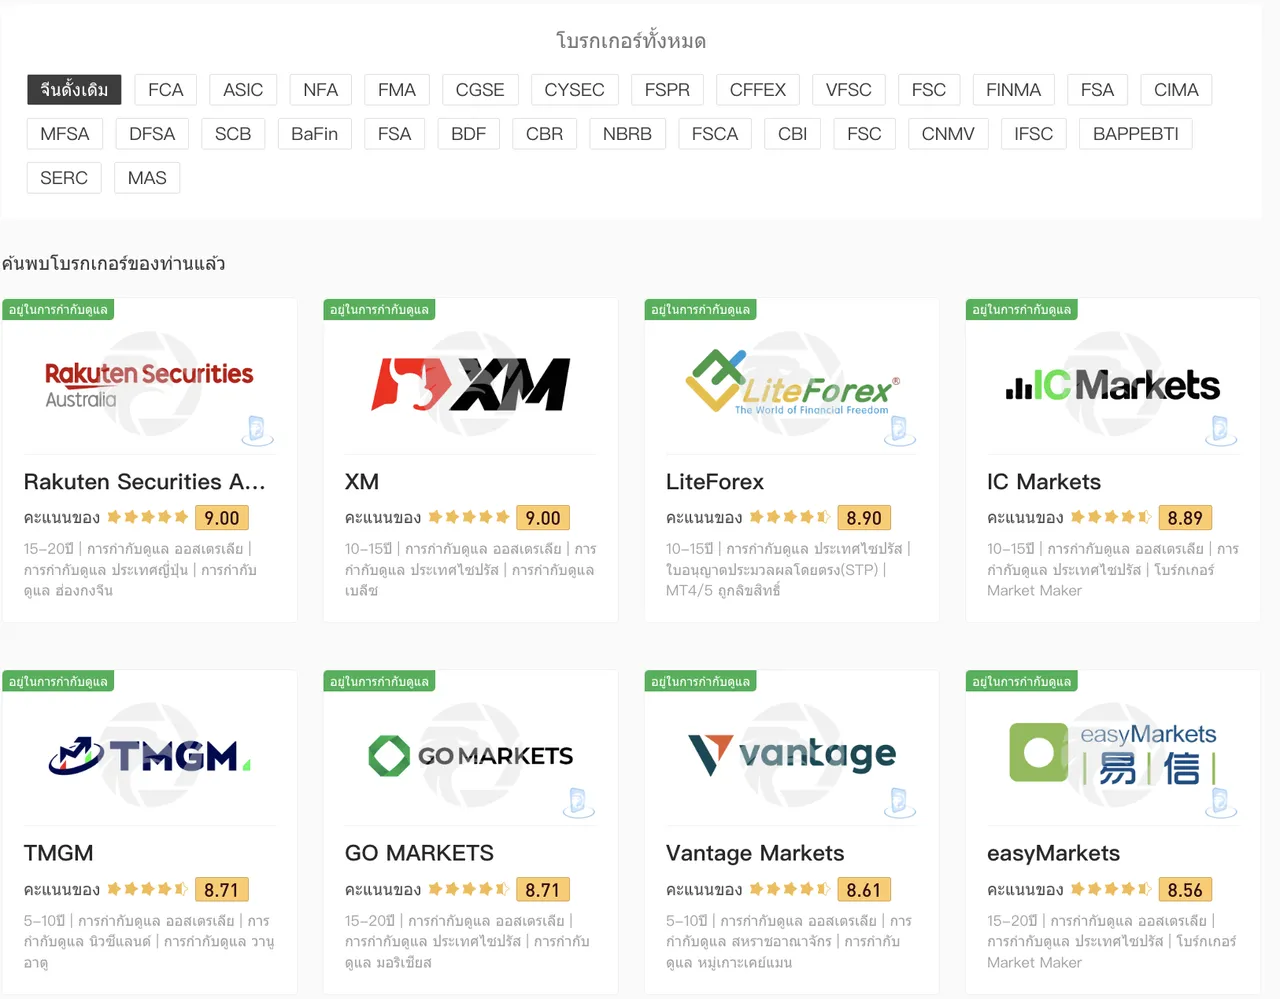Filter brokers by IFSC

pos(1034,134)
